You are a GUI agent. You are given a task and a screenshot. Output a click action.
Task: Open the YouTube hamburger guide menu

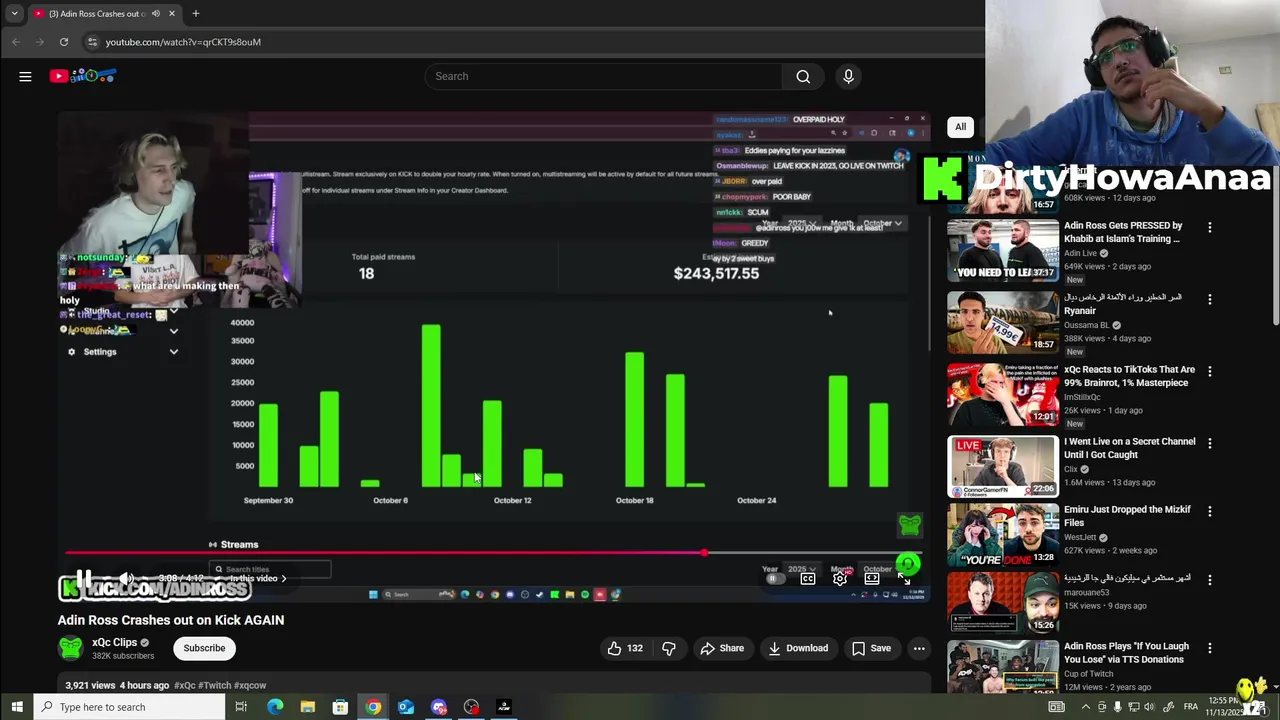click(x=25, y=76)
